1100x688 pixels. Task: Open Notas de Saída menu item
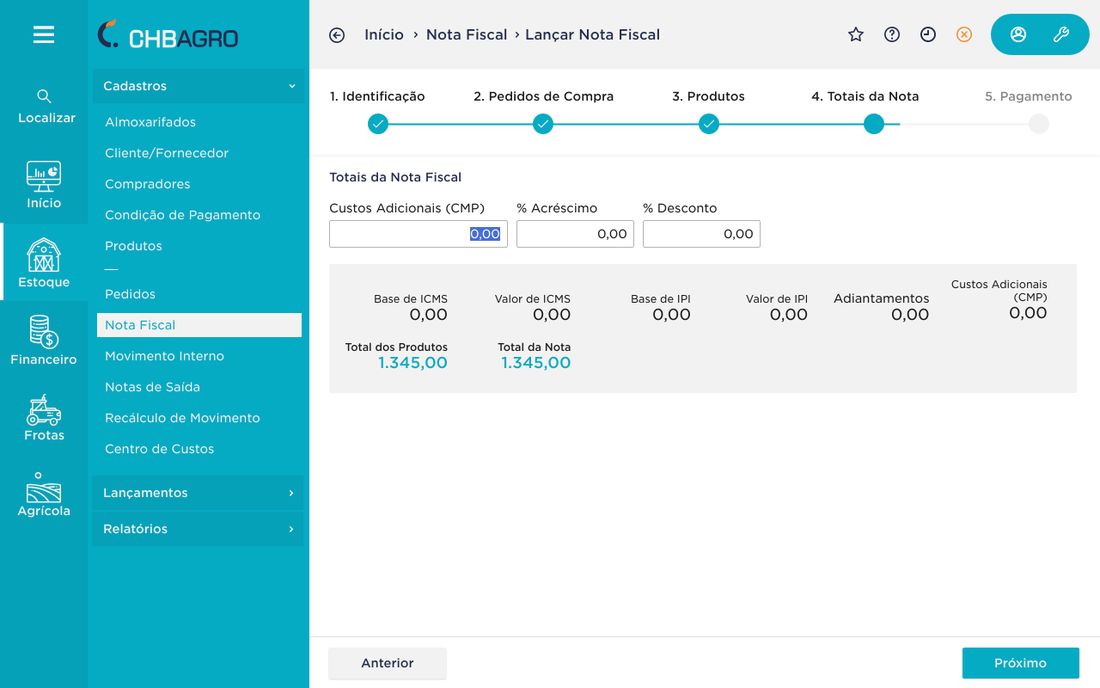[152, 387]
